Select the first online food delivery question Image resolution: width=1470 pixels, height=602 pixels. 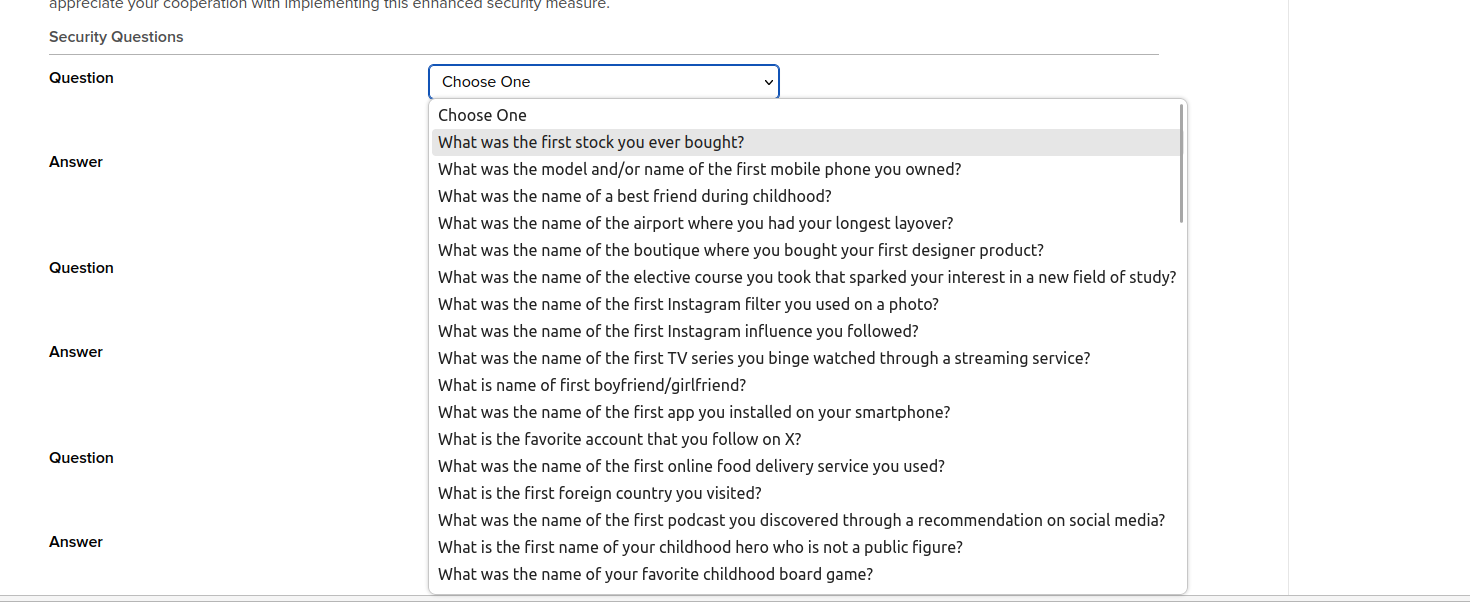(691, 466)
